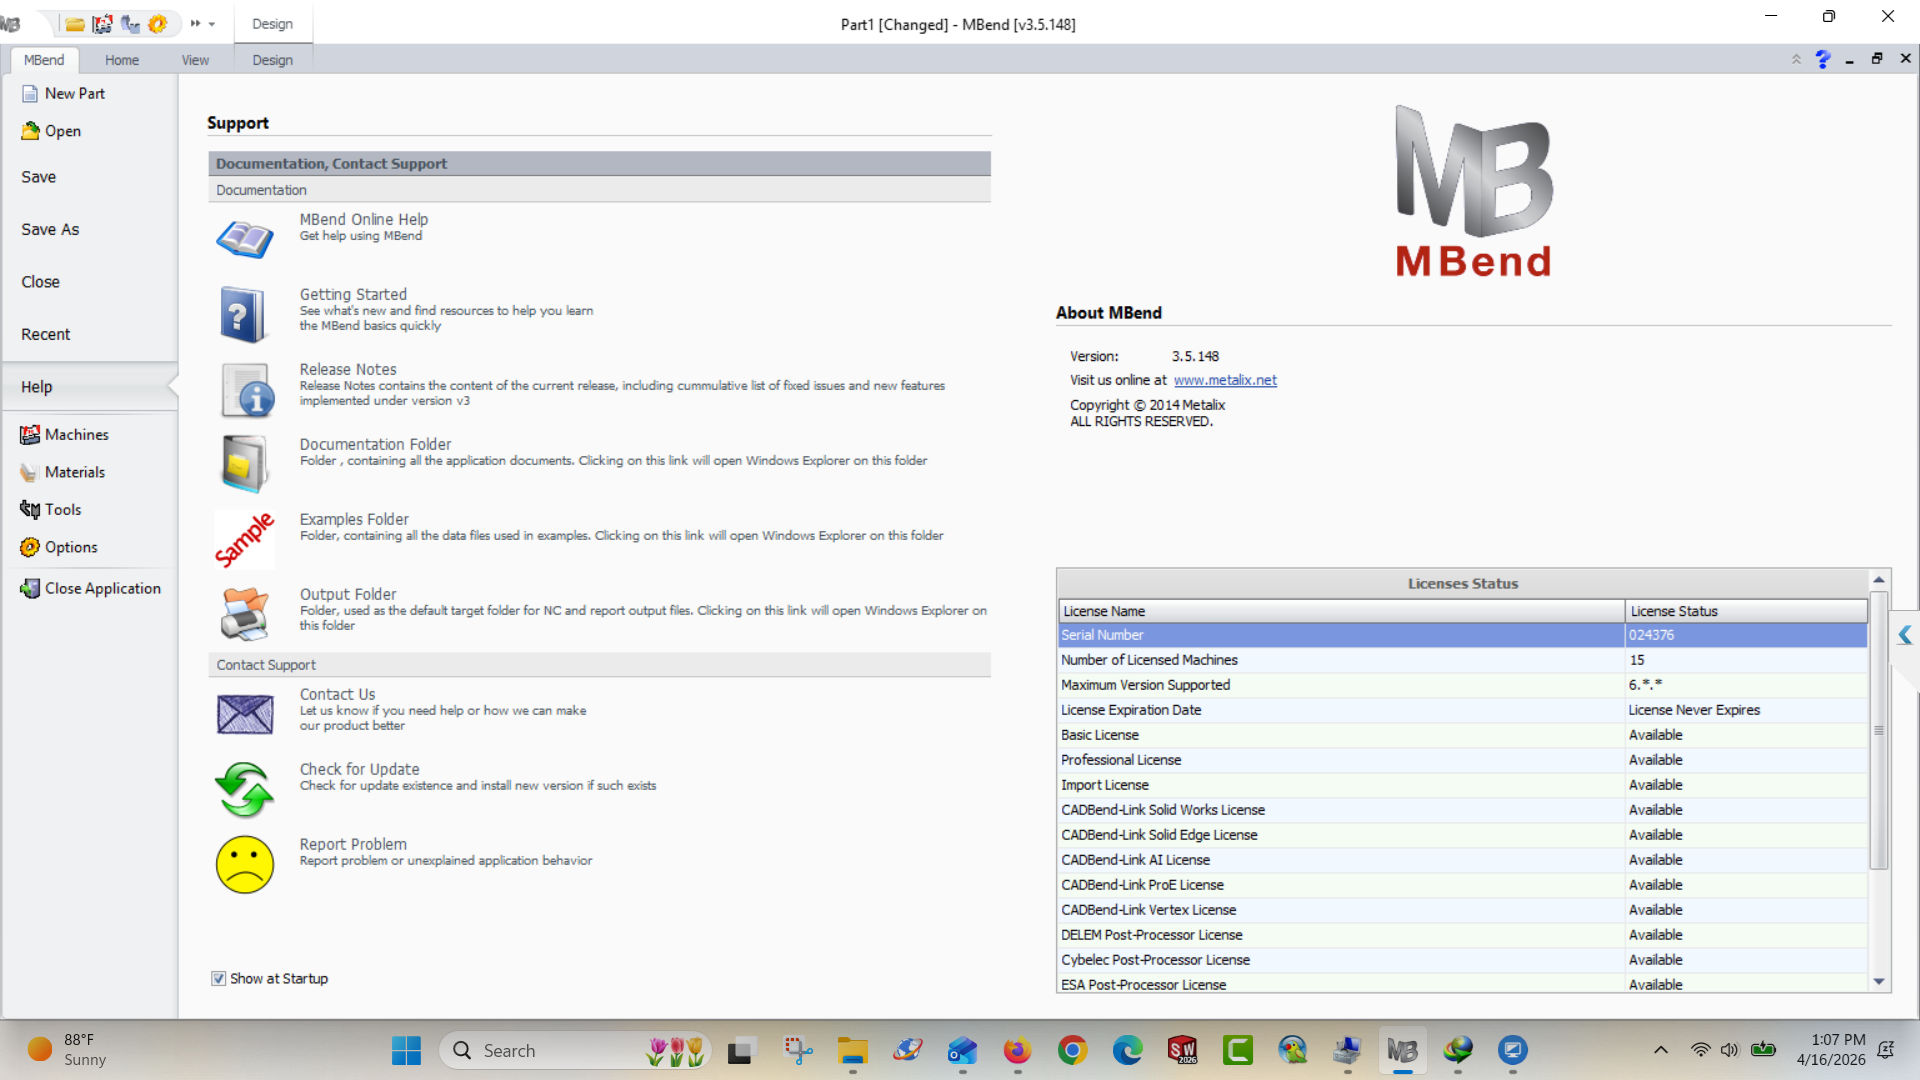
Task: Click the Close Application icon
Action: [30, 589]
